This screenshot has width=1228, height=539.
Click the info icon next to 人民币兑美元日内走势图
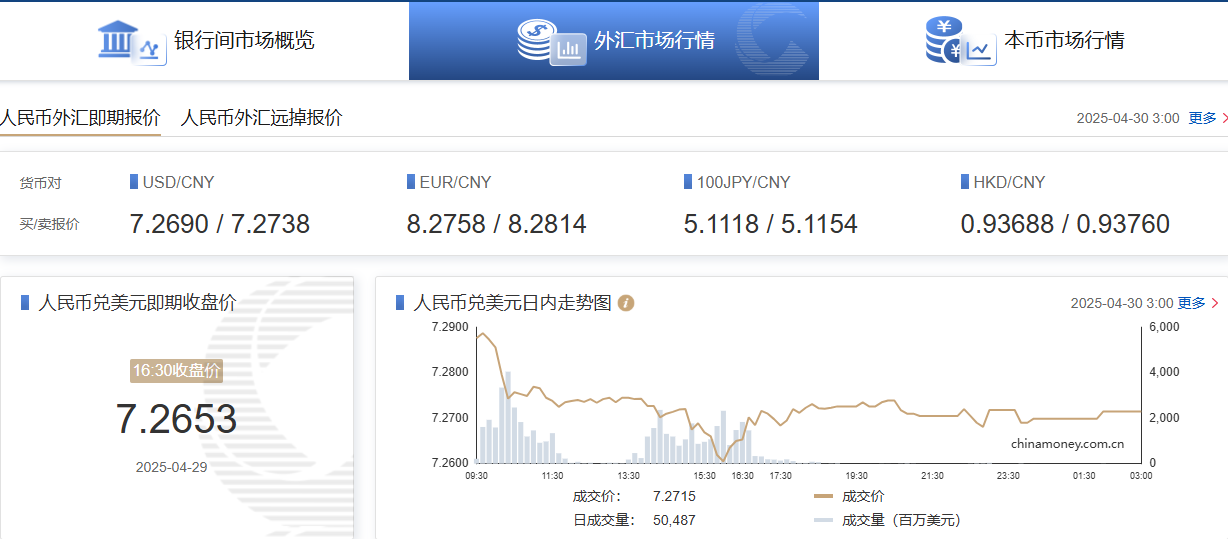point(626,303)
